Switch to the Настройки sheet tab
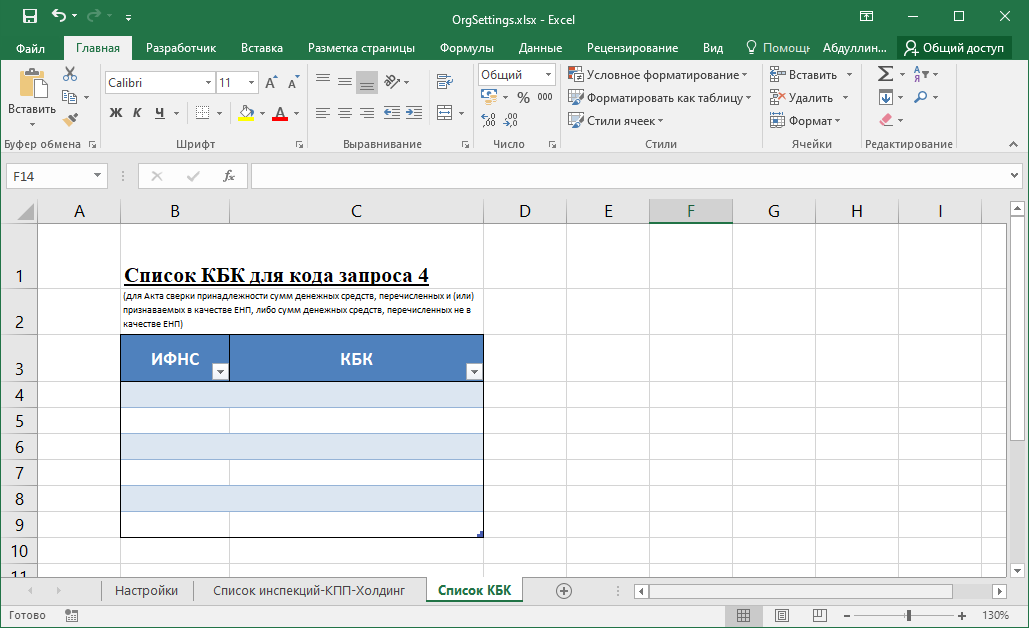Screen dimensions: 1029x628 (146, 591)
